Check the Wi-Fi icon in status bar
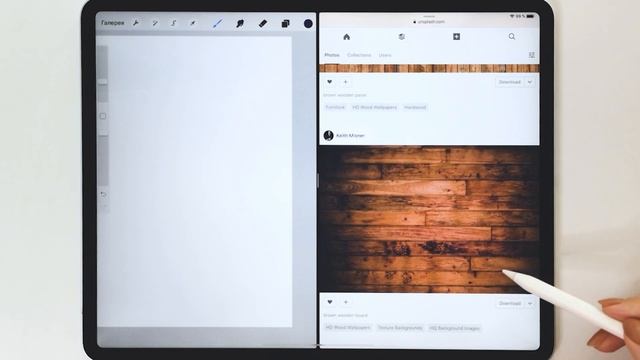The width and height of the screenshot is (640, 360). point(512,16)
